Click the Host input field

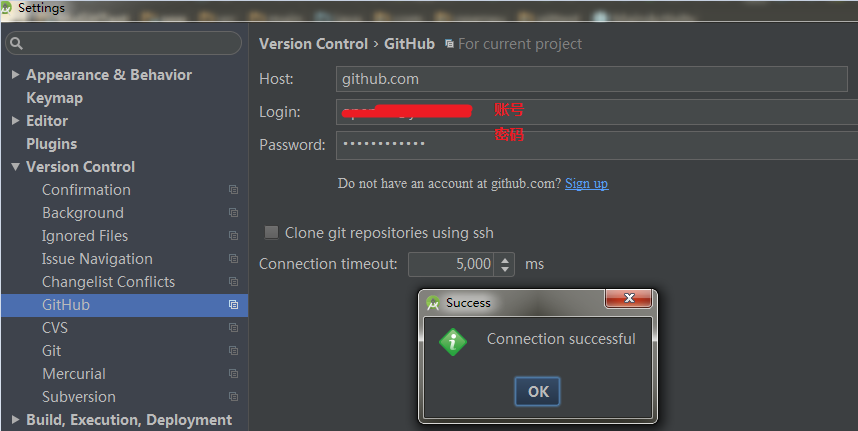595,79
